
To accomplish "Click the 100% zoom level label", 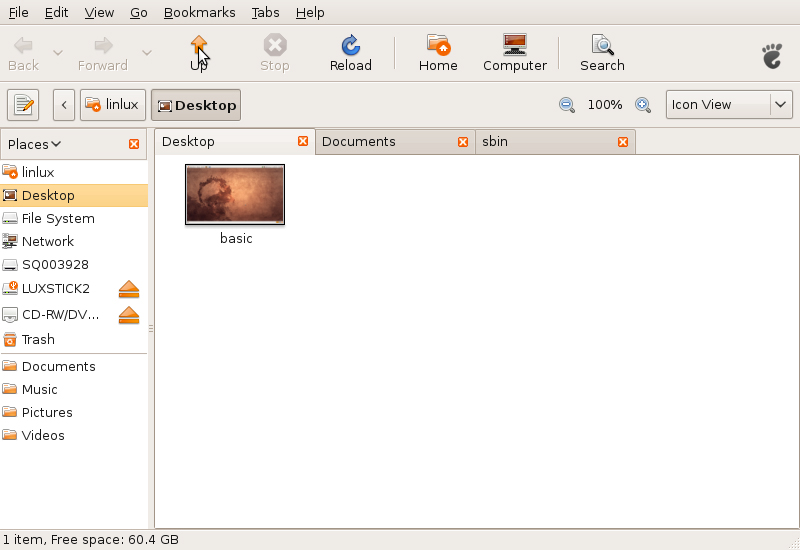I will point(605,105).
